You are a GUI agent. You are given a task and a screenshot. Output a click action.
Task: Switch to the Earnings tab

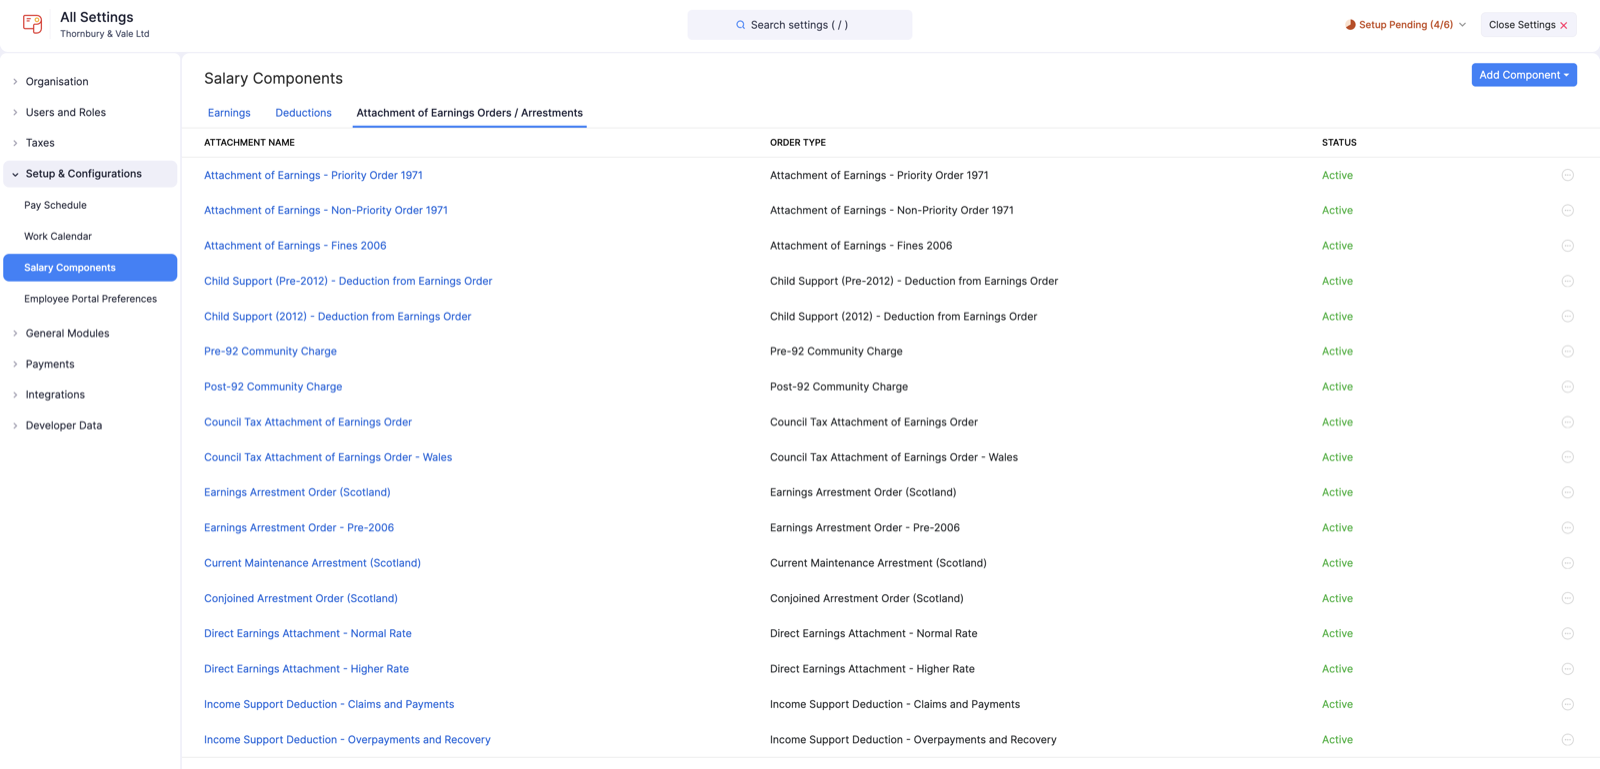229,113
